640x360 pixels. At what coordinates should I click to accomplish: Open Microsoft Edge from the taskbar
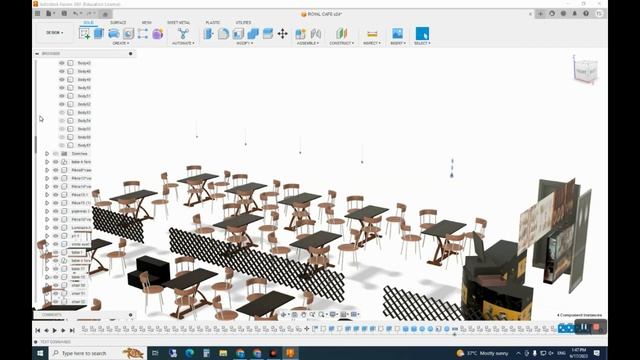point(189,353)
